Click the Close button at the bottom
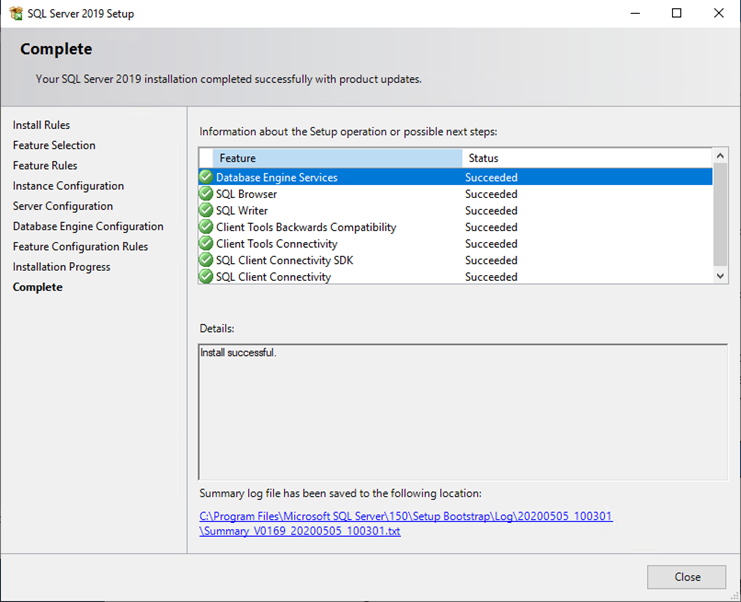This screenshot has height=602, width=741. click(x=686, y=577)
